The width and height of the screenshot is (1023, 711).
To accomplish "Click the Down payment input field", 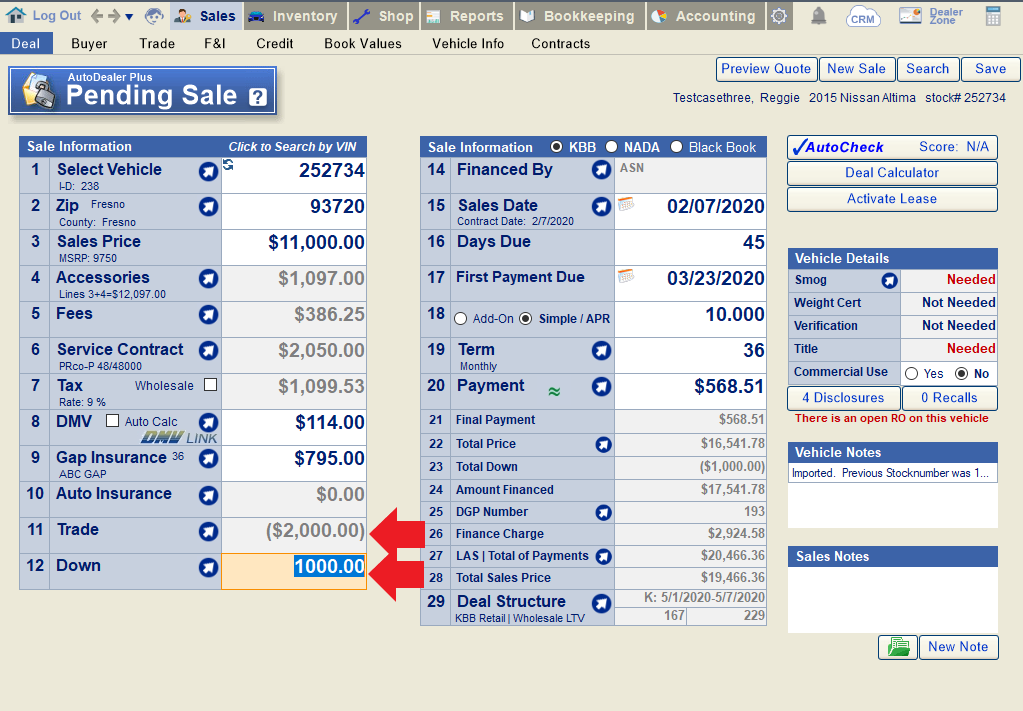I will 293,567.
